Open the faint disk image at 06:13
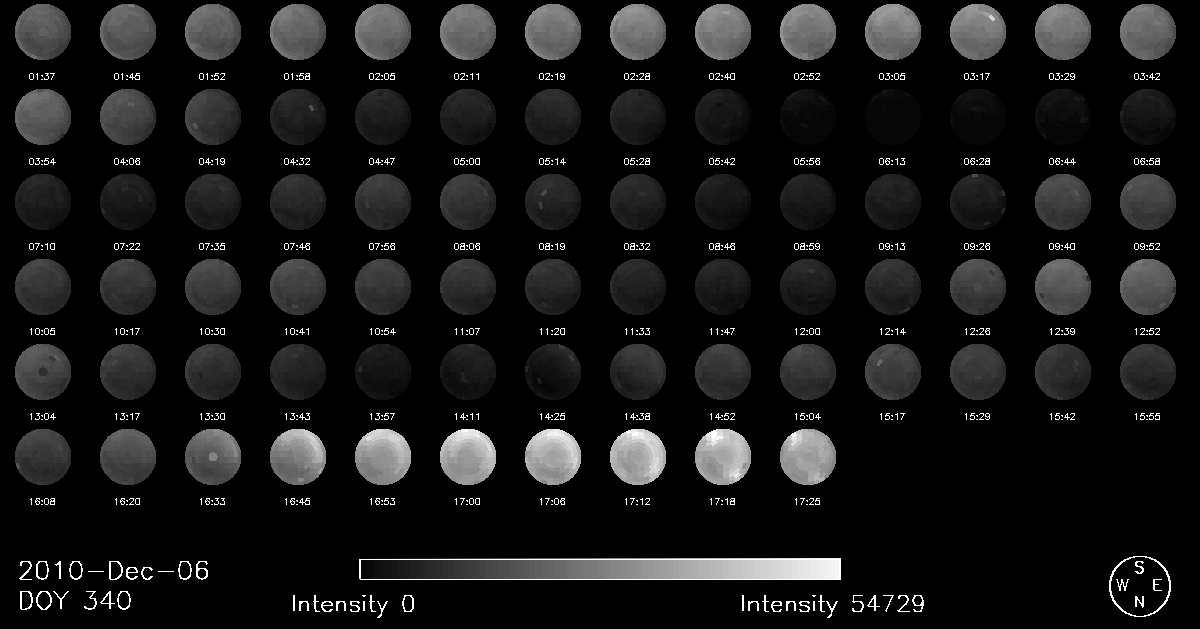 [x=893, y=116]
